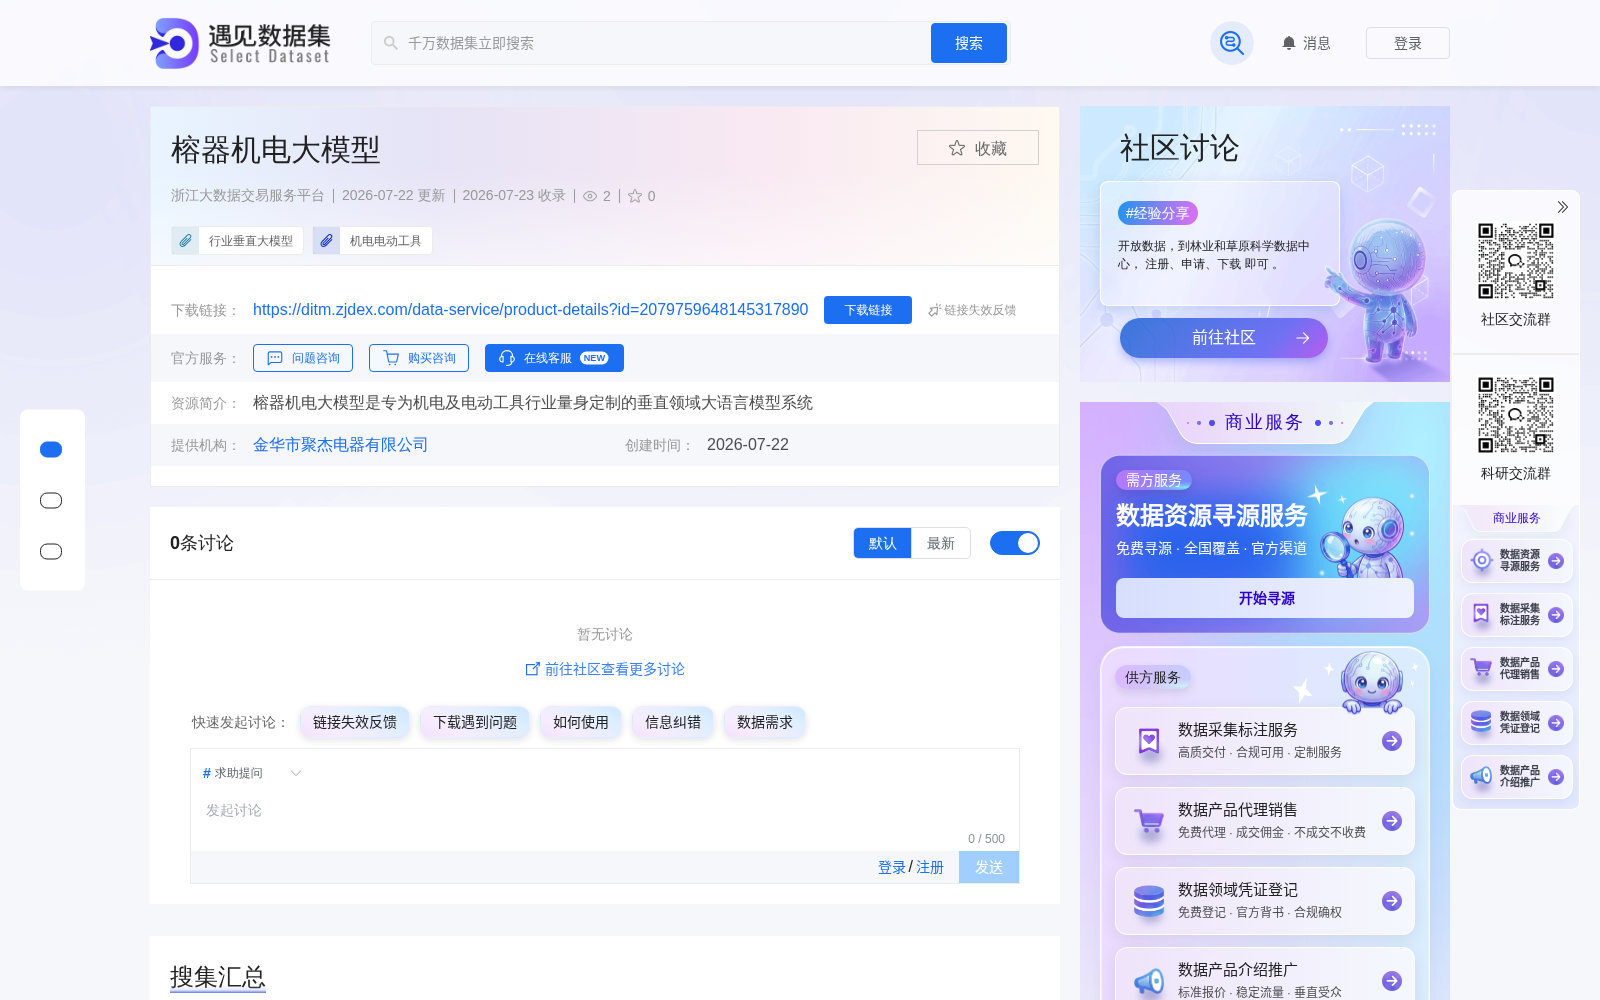Select the third left page nav indicator
The width and height of the screenshot is (1600, 1000).
click(x=51, y=552)
